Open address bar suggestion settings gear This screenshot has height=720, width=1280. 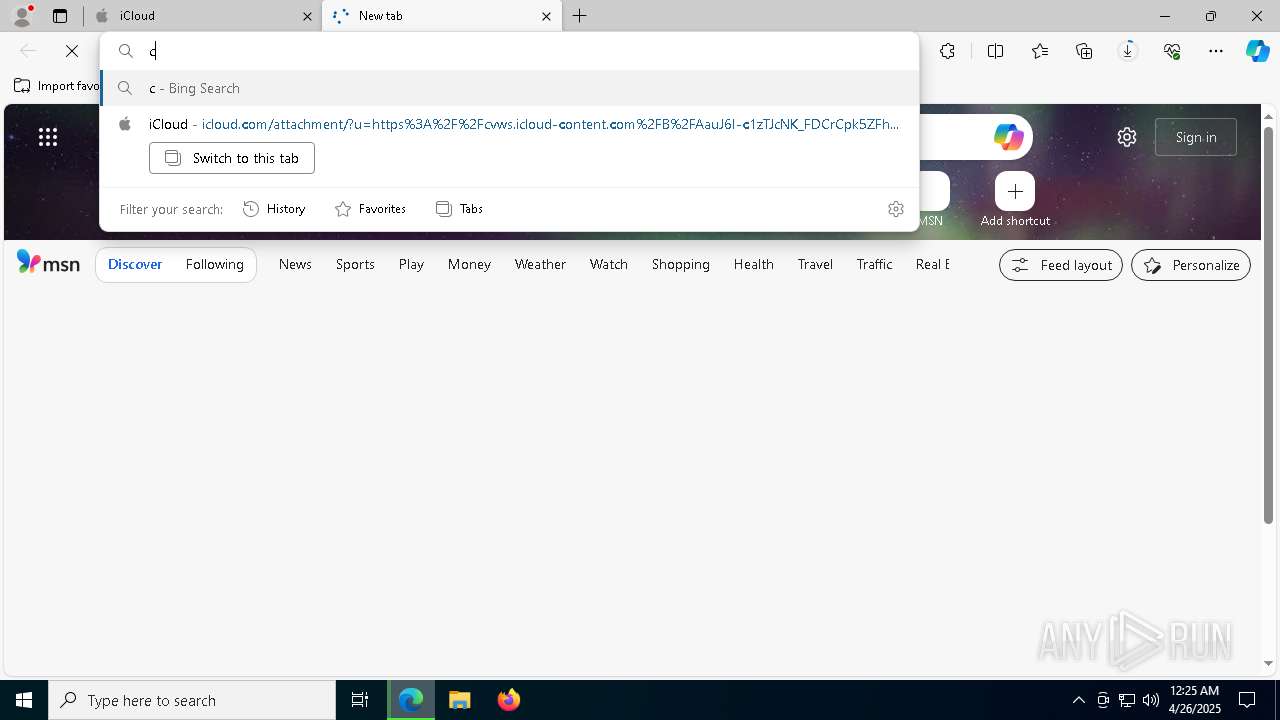[x=896, y=209]
